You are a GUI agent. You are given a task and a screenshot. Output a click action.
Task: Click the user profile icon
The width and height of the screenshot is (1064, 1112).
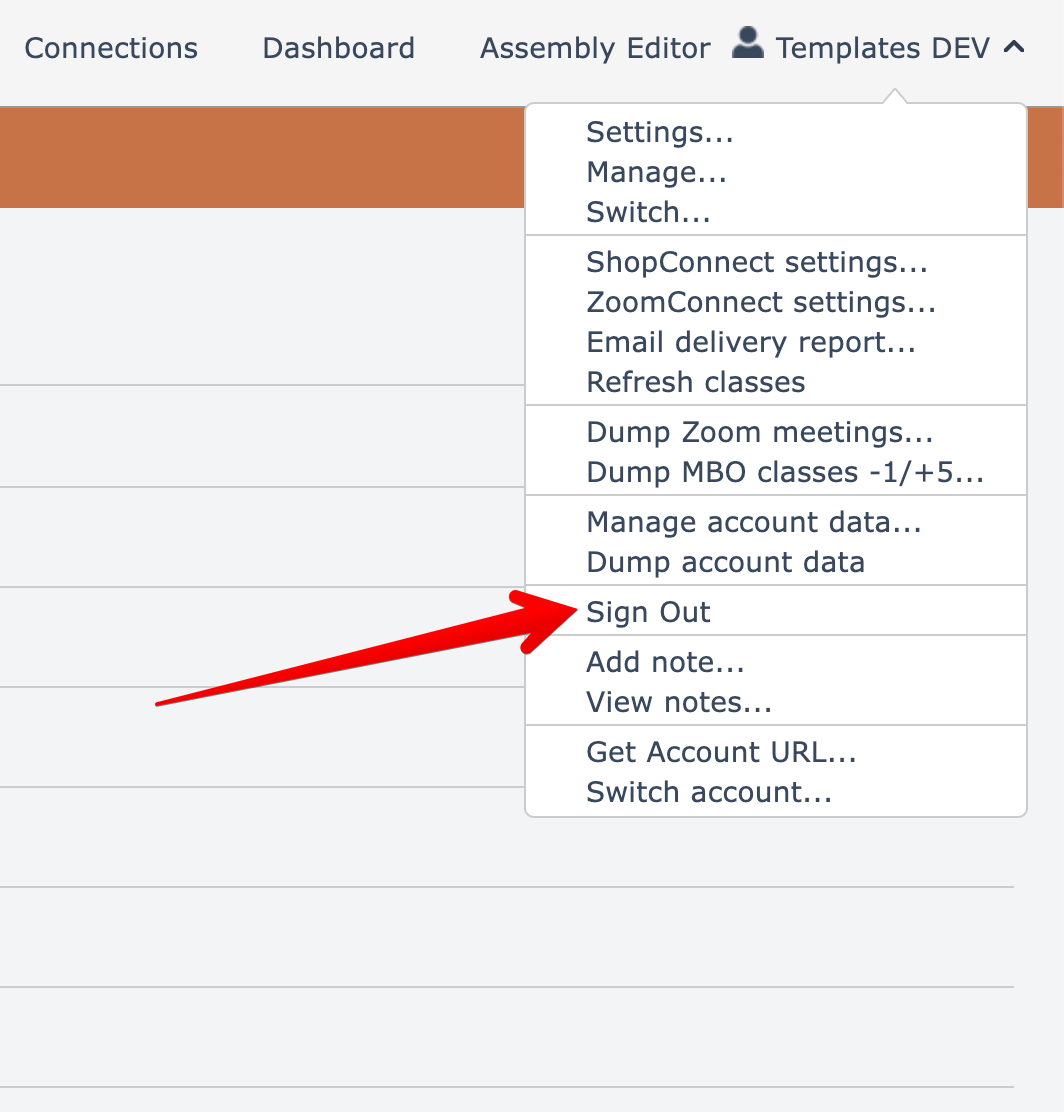point(747,44)
